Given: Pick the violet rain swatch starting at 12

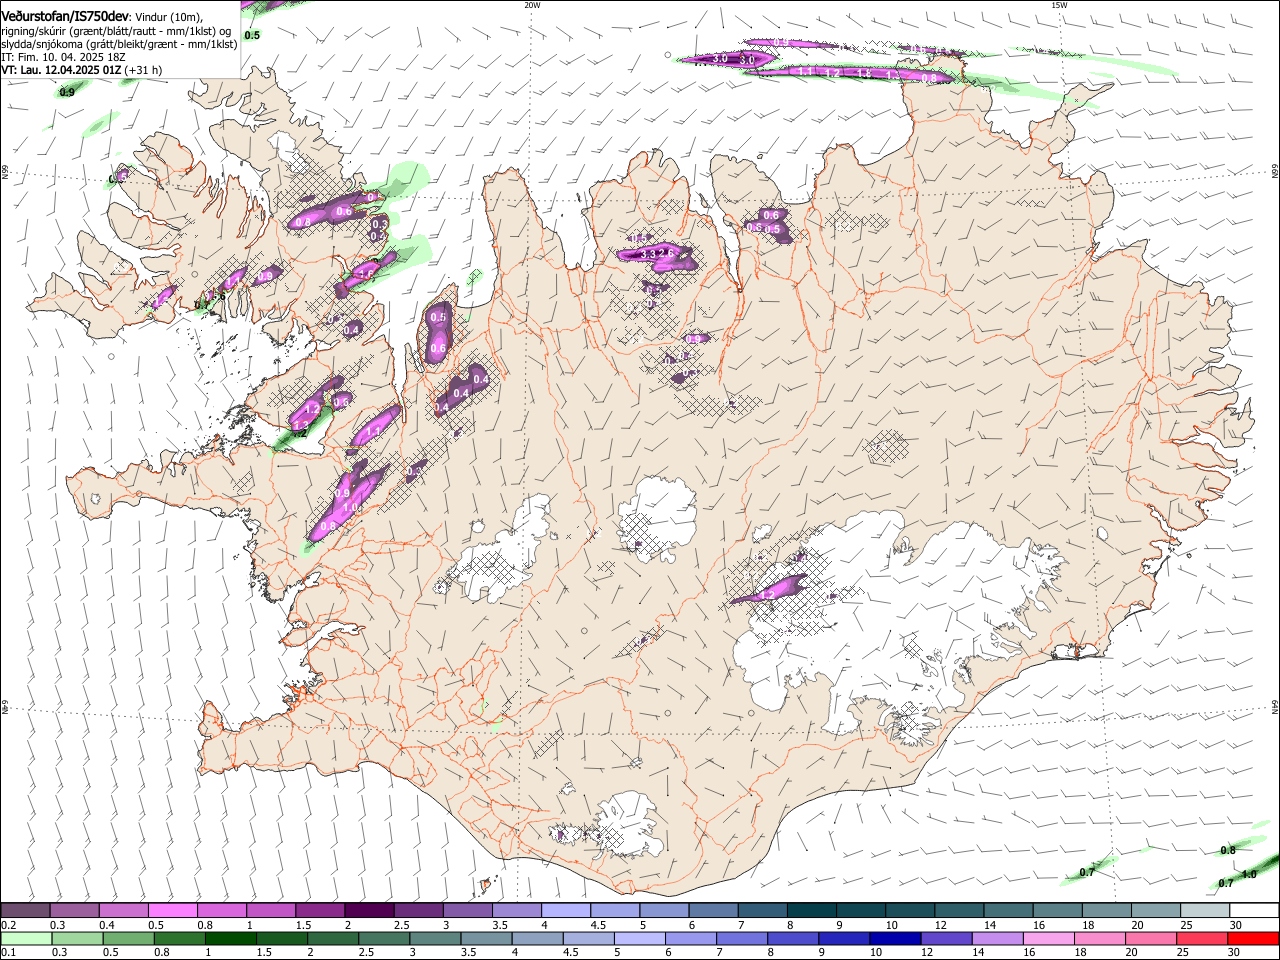Looking at the screenshot, I should tap(946, 938).
